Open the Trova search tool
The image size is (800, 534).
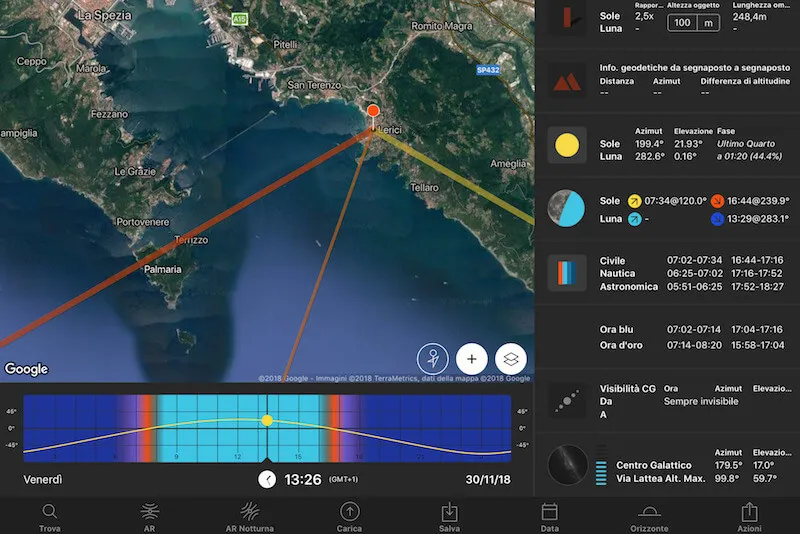coord(49,517)
